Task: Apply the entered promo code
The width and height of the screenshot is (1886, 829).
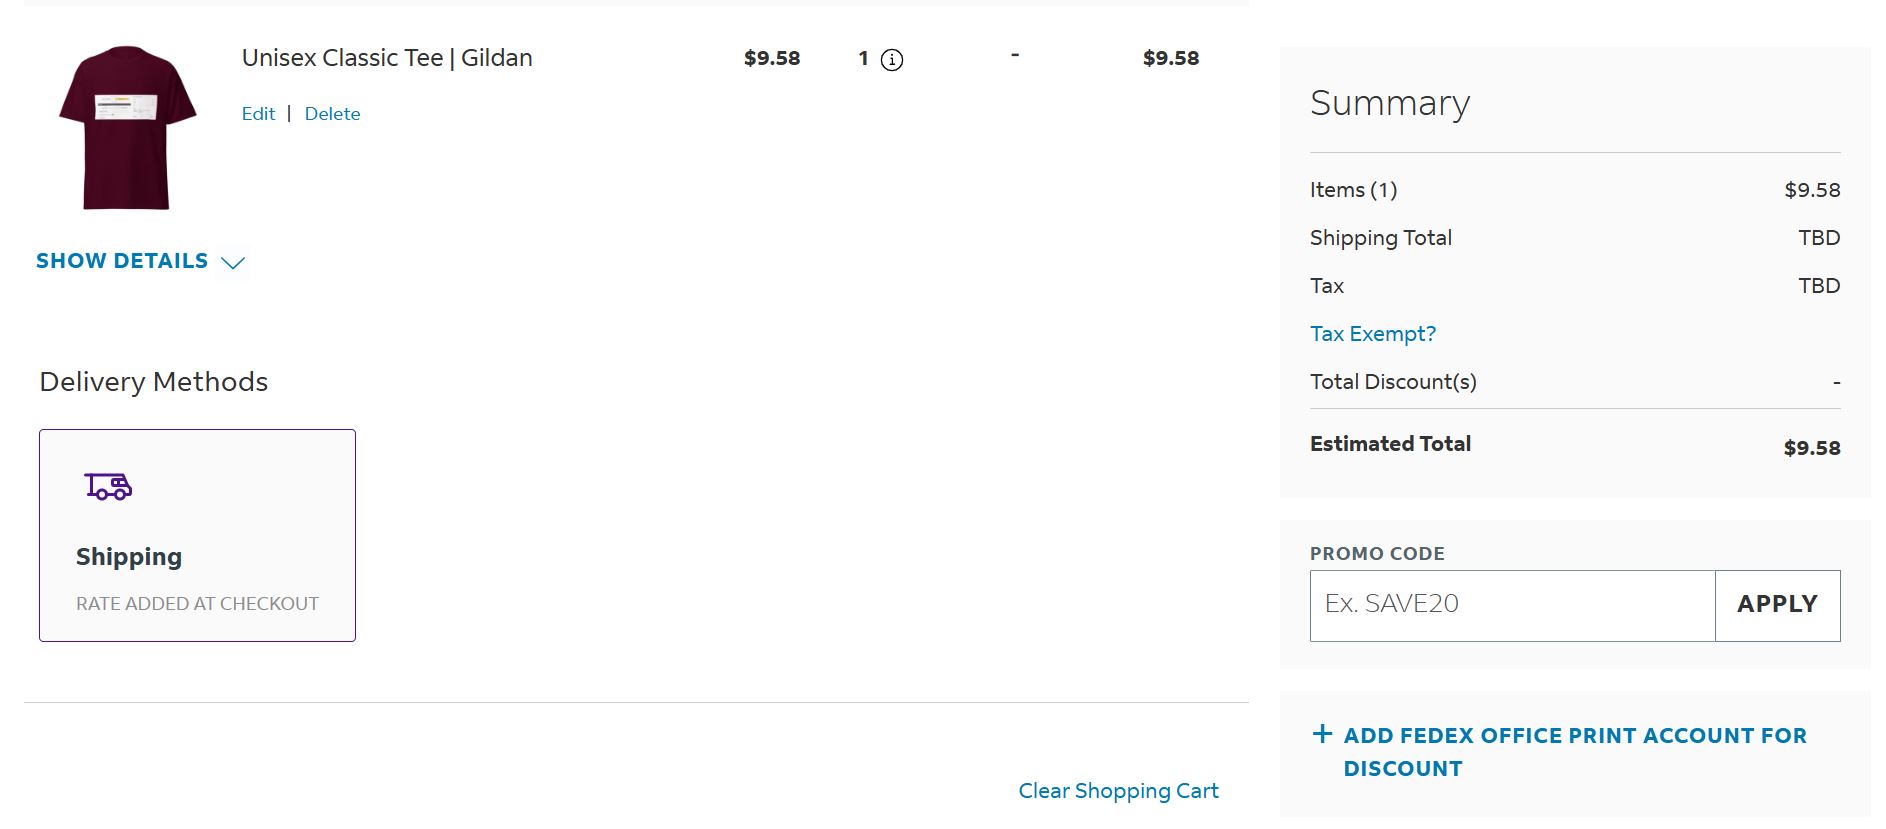Action: coord(1777,604)
